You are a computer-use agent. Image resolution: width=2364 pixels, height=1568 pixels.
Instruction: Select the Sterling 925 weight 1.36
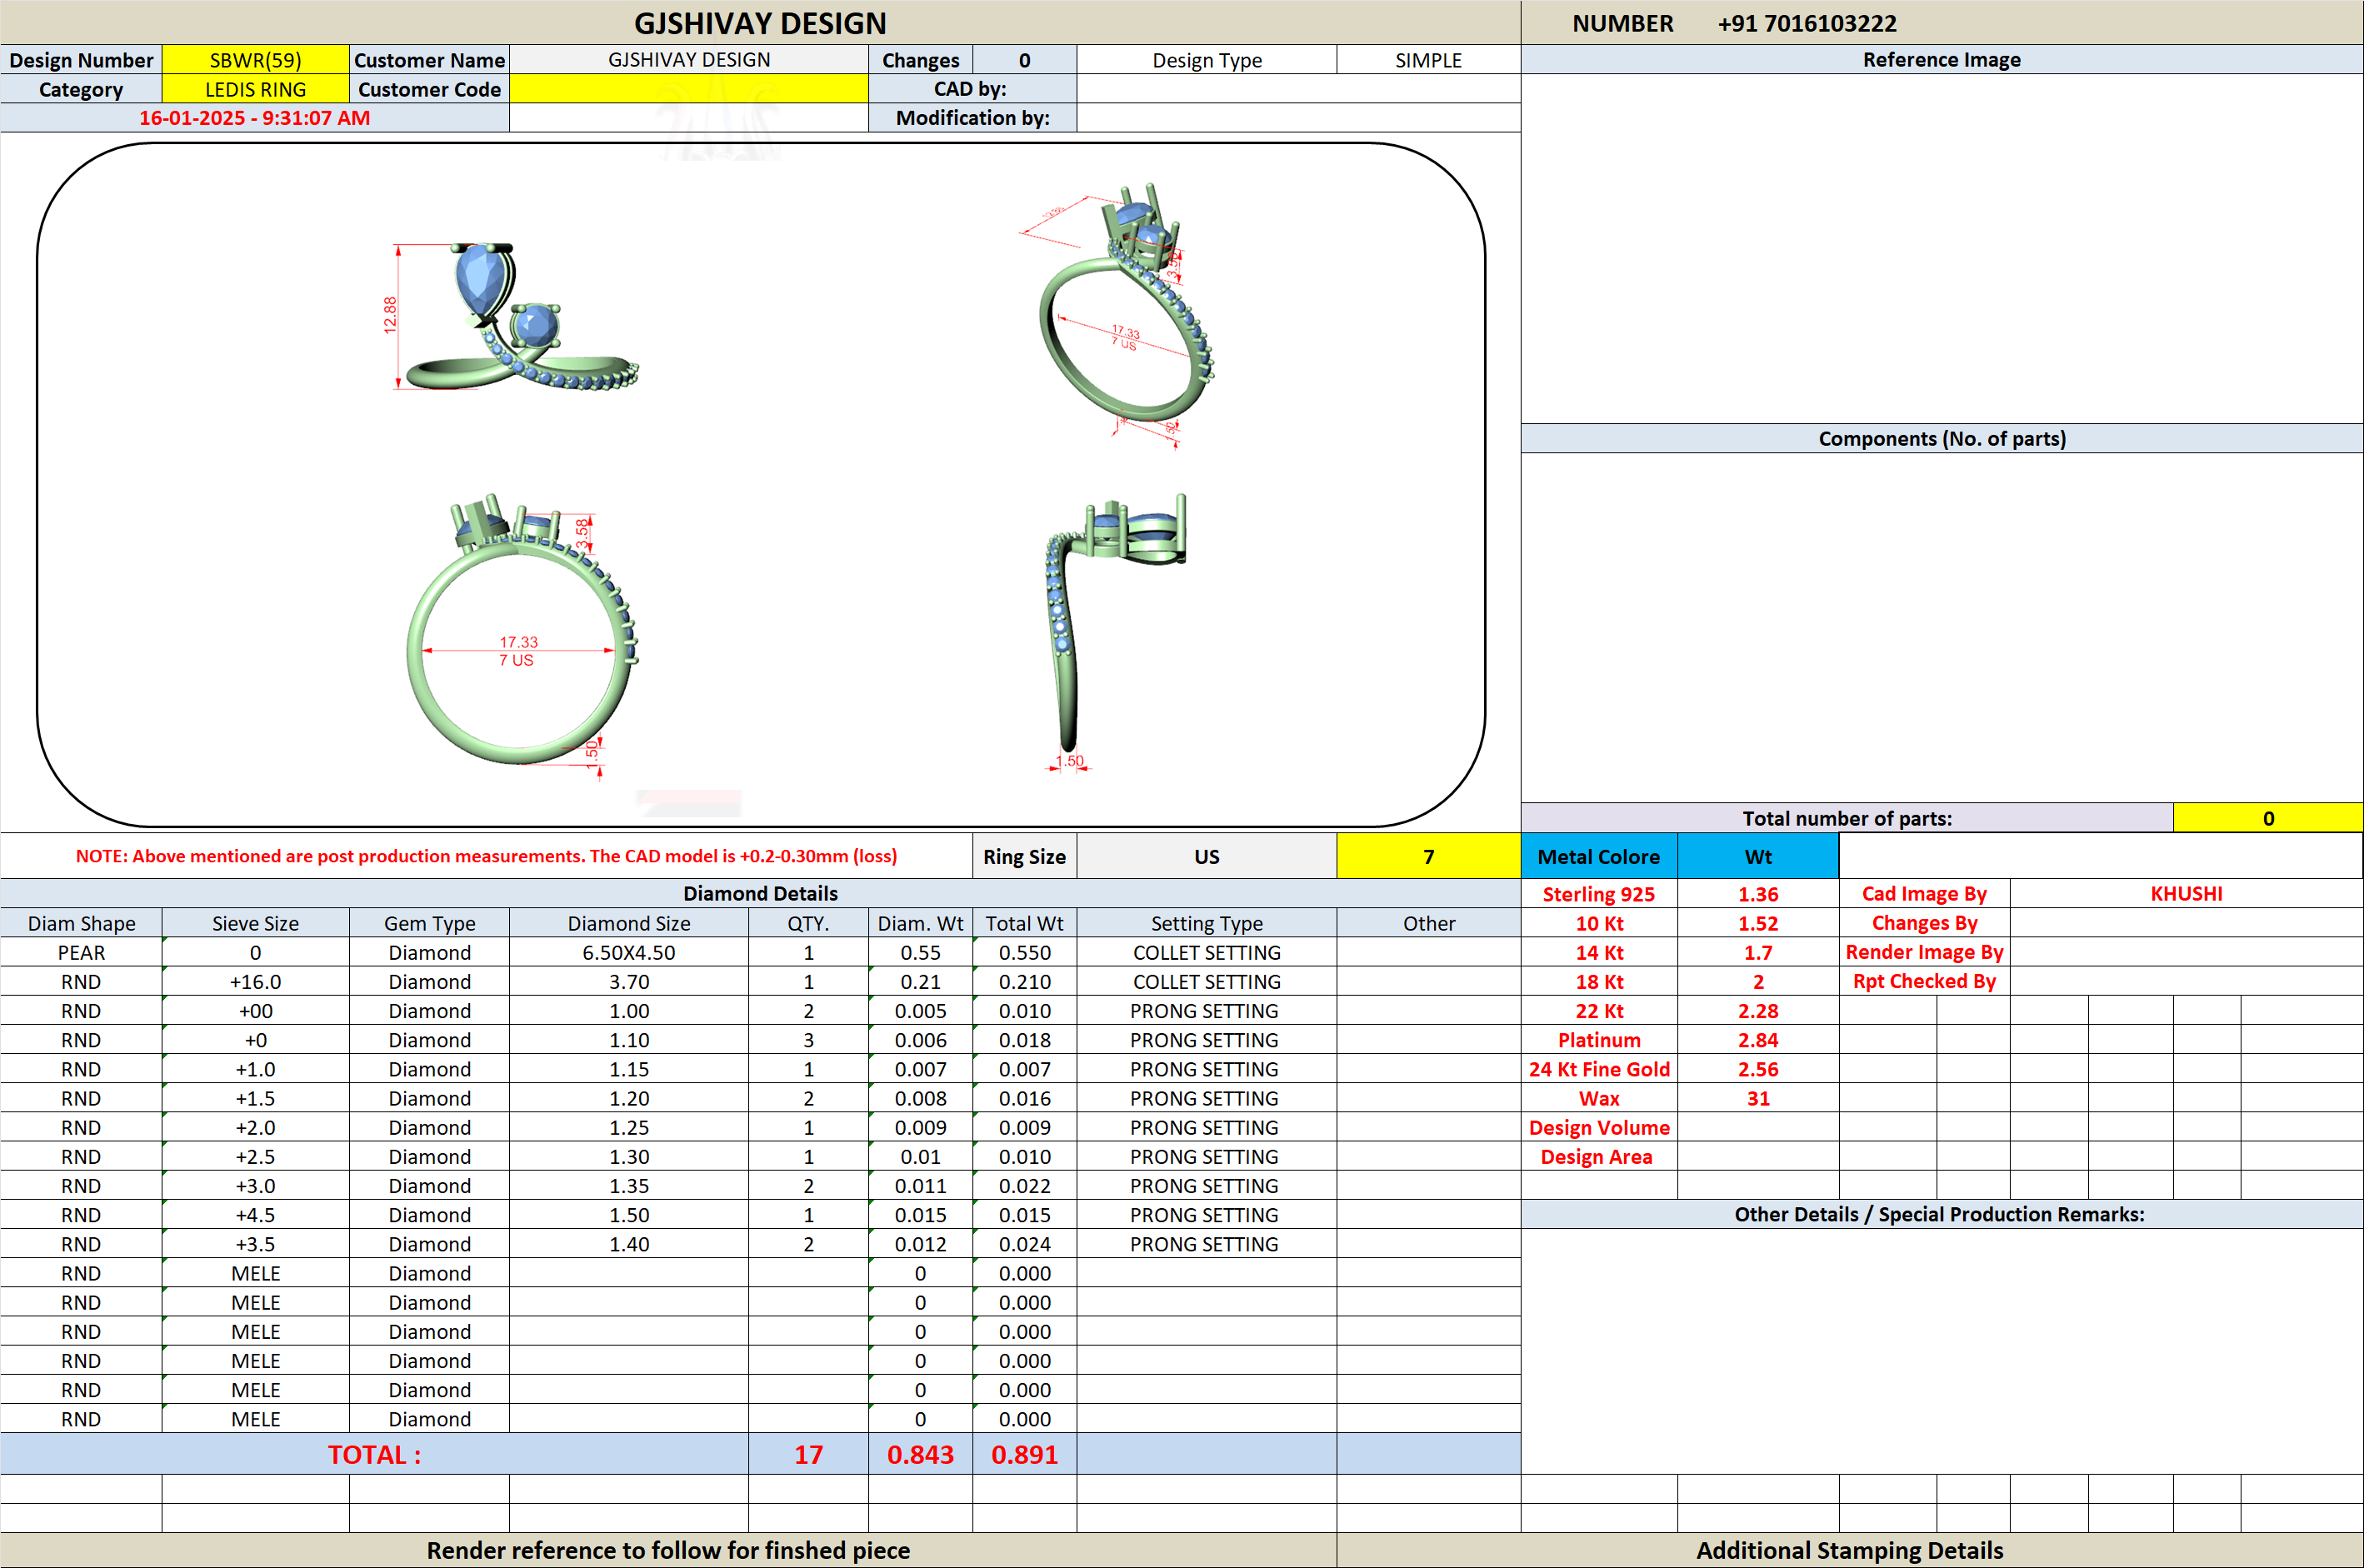(x=1758, y=894)
